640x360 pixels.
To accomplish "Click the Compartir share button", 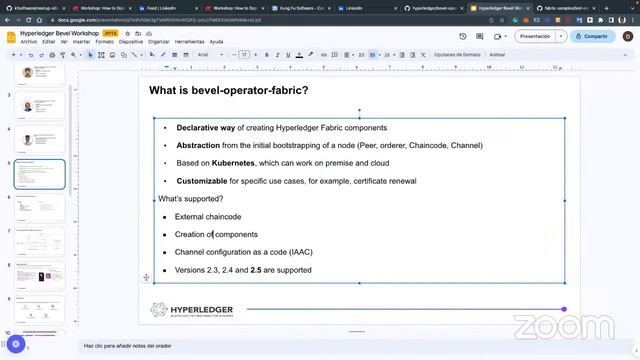I will (x=592, y=36).
